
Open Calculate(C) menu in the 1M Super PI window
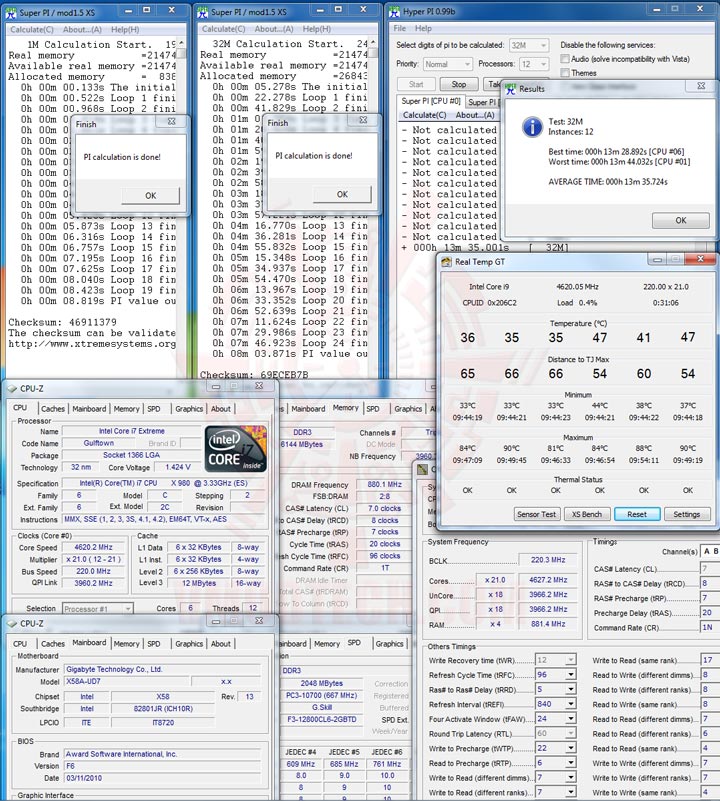pos(32,30)
